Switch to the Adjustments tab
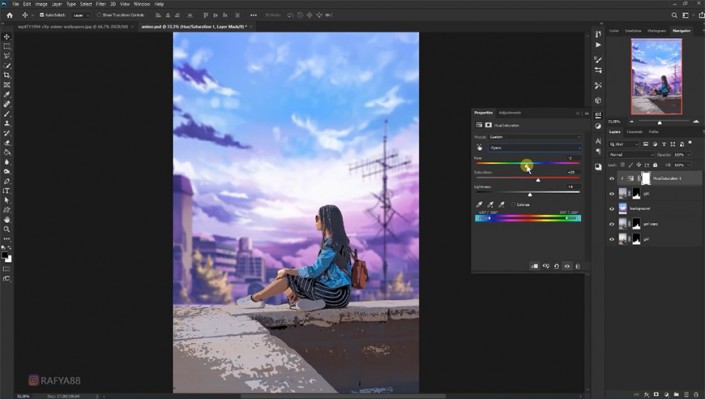This screenshot has width=705, height=399. pyautogui.click(x=510, y=112)
